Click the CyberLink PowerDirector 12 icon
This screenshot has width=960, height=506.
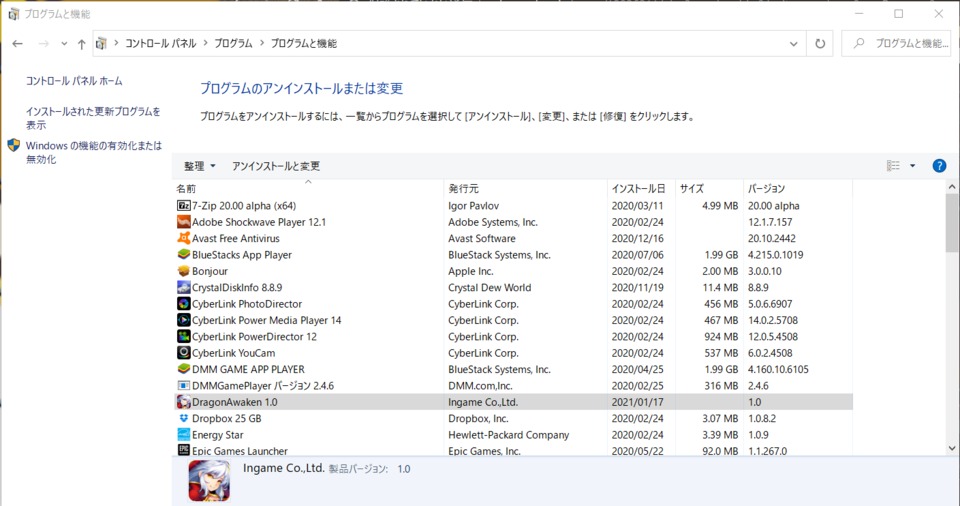(183, 336)
